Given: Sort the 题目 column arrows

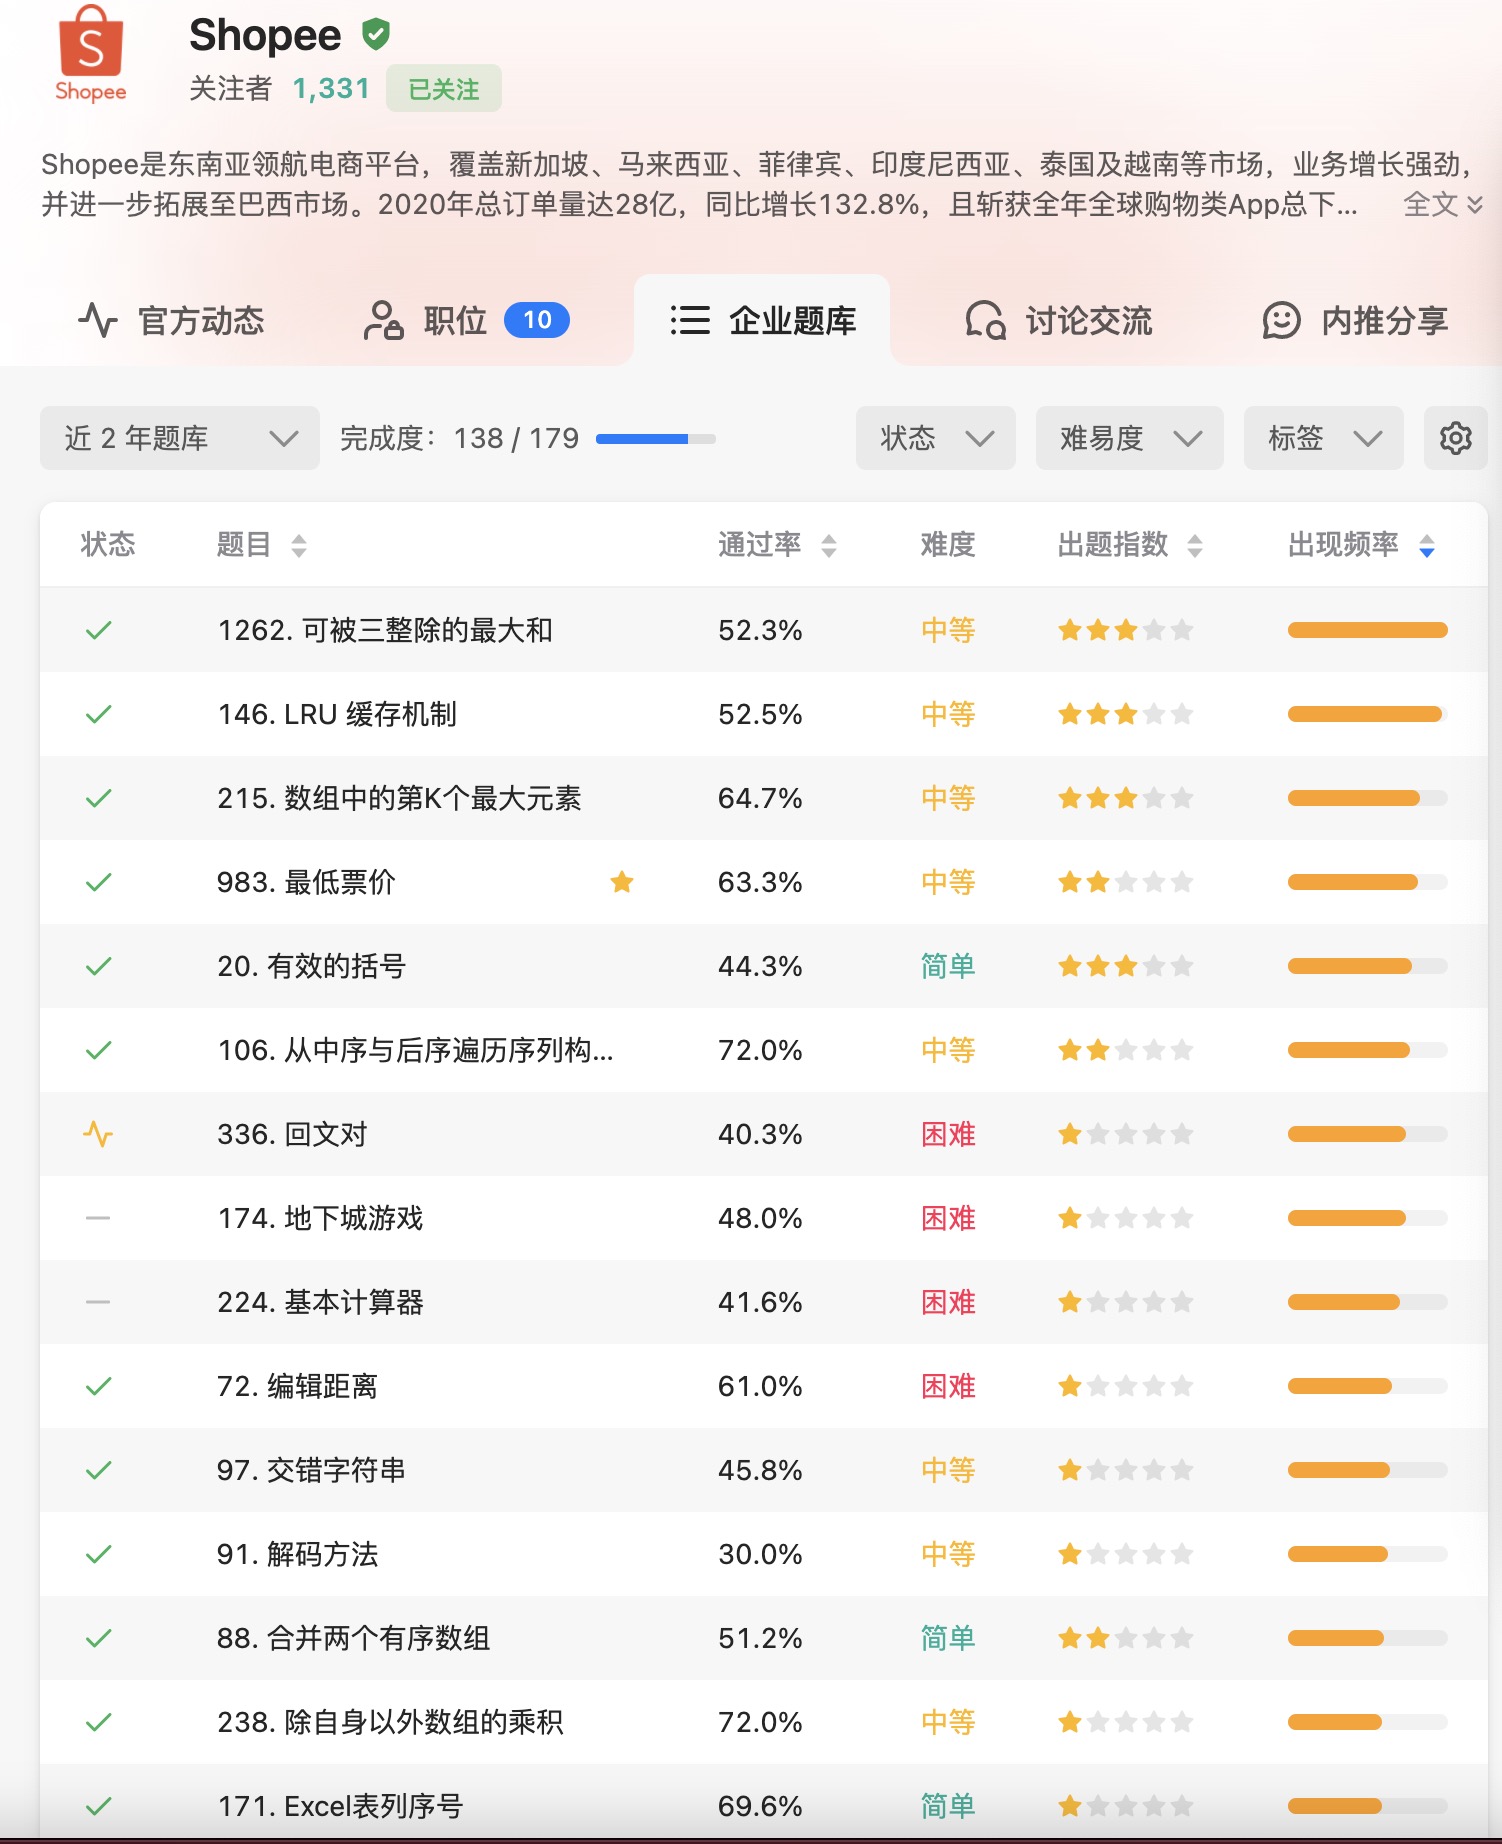Looking at the screenshot, I should pyautogui.click(x=299, y=546).
